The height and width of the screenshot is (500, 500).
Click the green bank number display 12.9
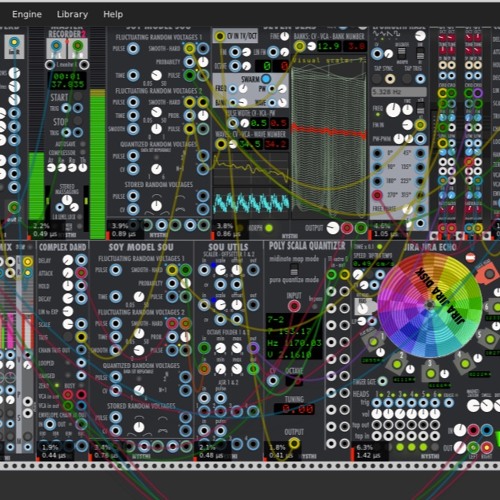point(328,46)
